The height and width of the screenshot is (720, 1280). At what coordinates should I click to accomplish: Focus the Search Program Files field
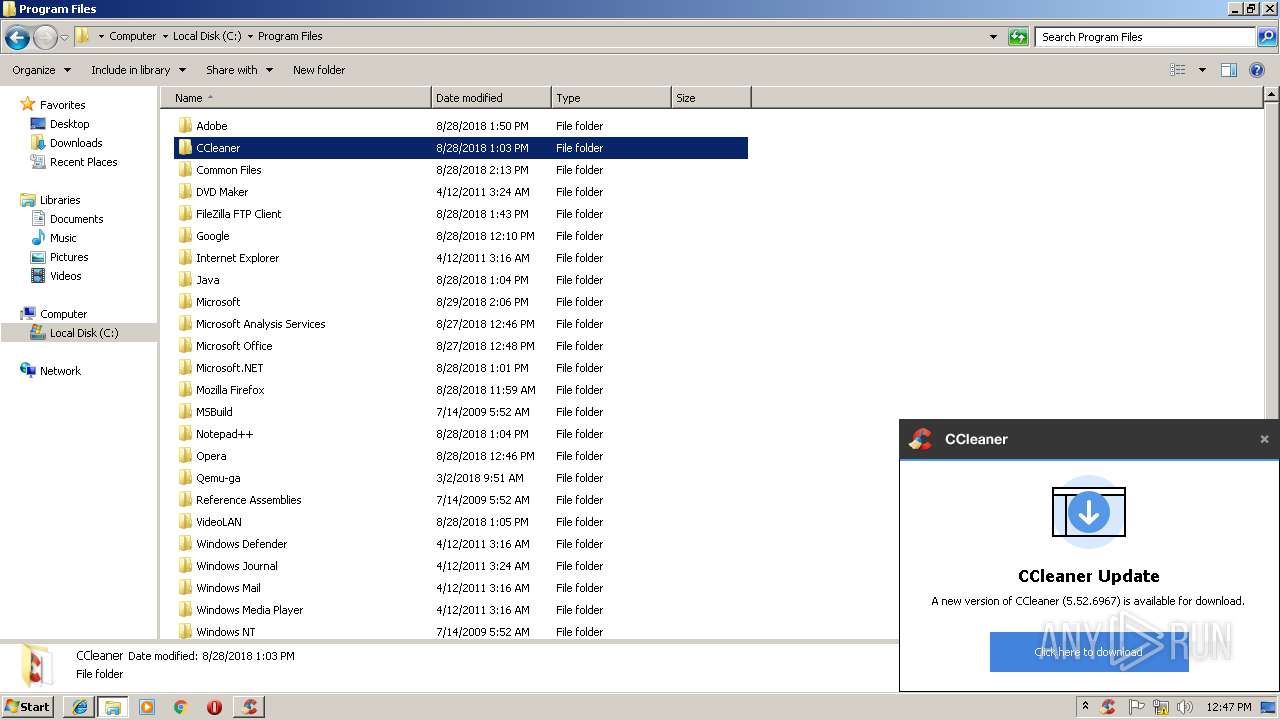tap(1146, 37)
